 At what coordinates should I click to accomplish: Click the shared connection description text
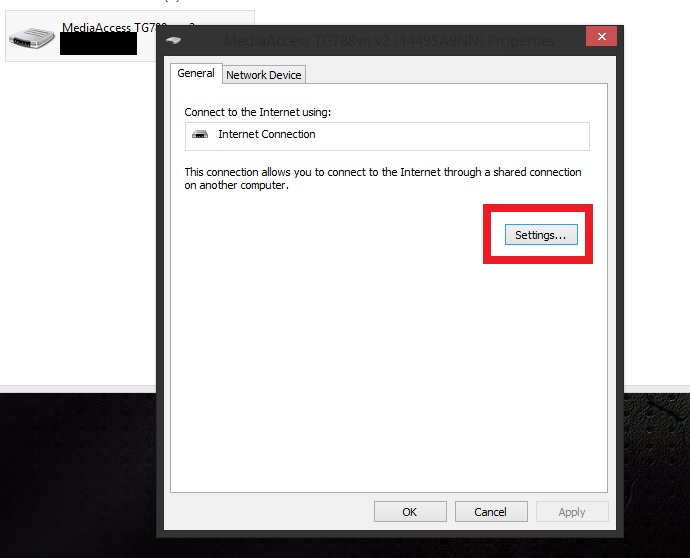[383, 178]
